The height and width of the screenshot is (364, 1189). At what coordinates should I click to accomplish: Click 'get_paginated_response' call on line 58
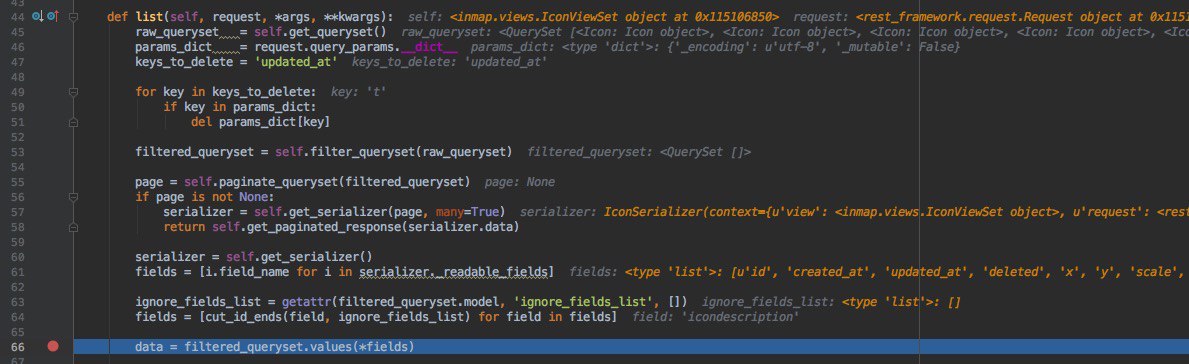tap(325, 227)
